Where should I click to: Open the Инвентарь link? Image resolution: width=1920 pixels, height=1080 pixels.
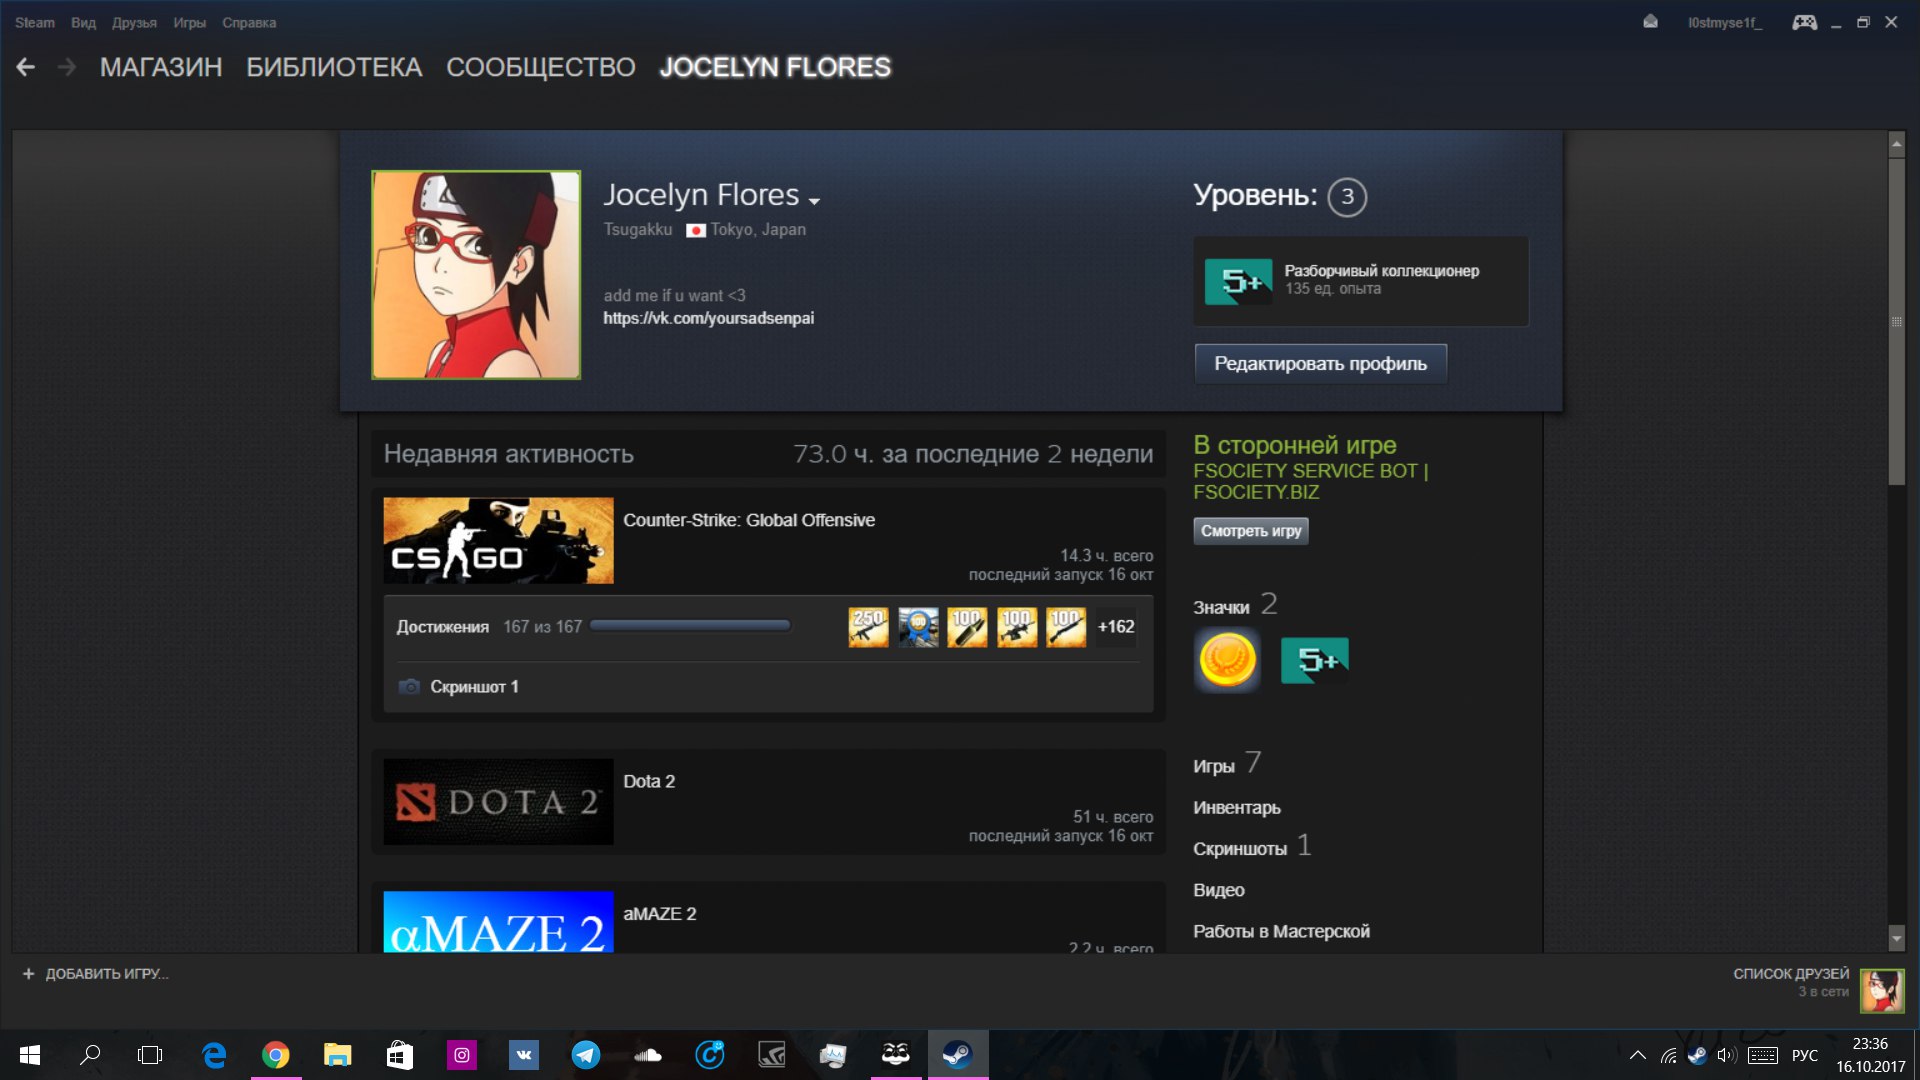pyautogui.click(x=1237, y=808)
